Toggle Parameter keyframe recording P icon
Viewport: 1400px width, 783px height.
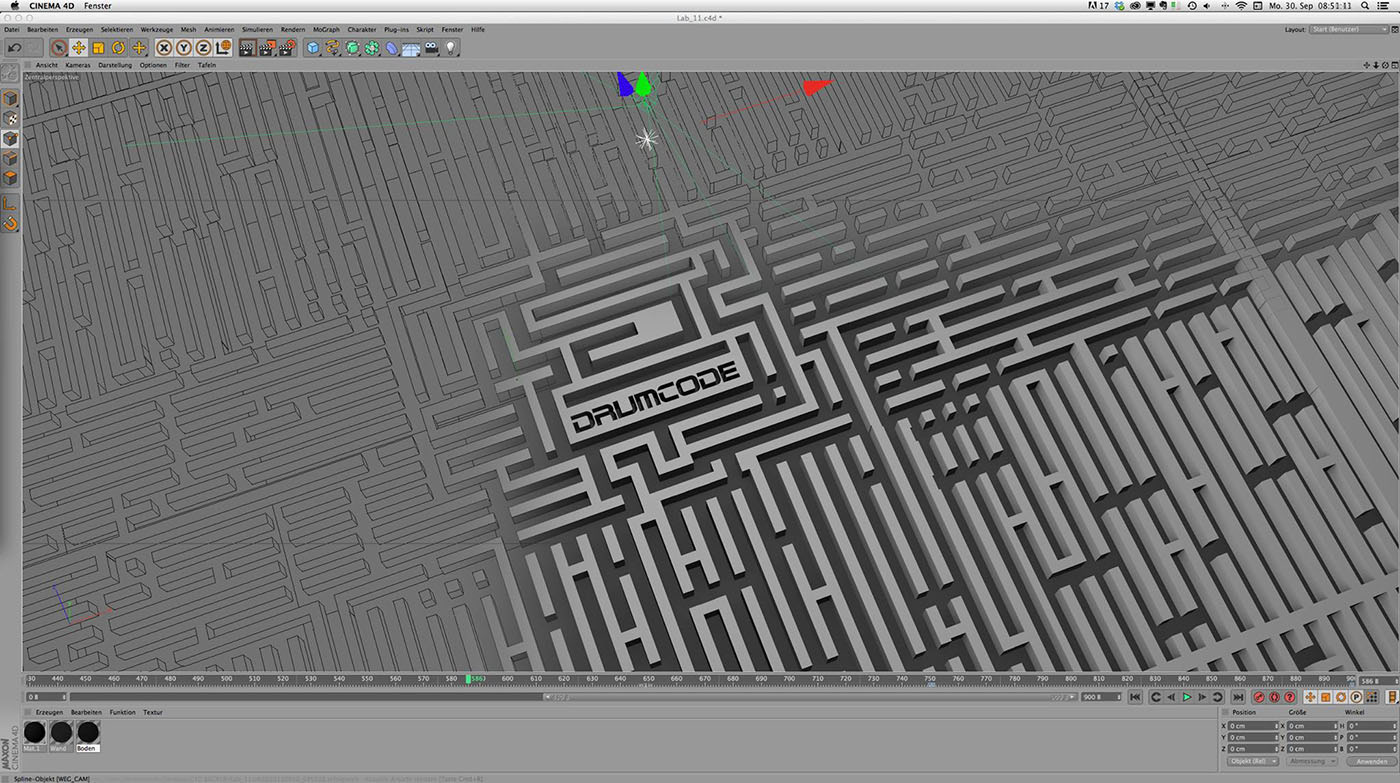[1357, 697]
